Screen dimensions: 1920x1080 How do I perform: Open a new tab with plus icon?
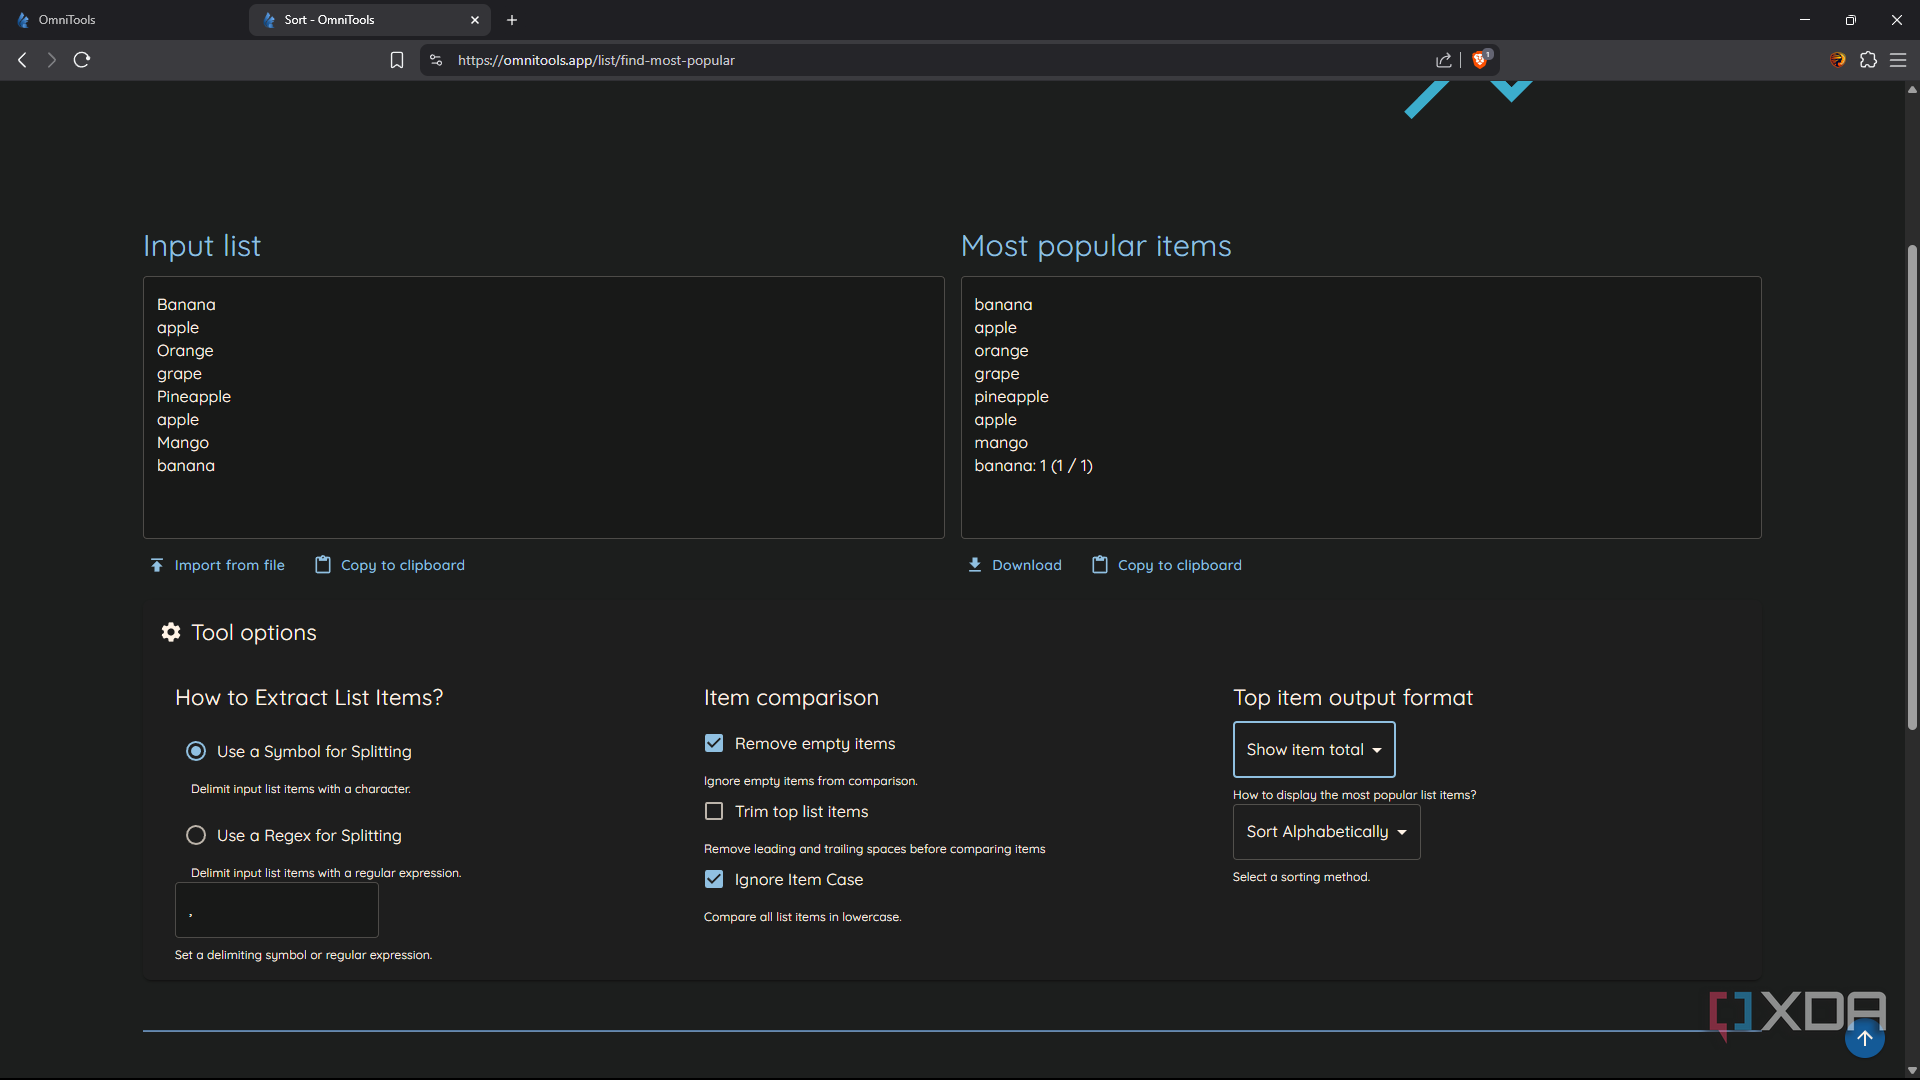coord(512,20)
